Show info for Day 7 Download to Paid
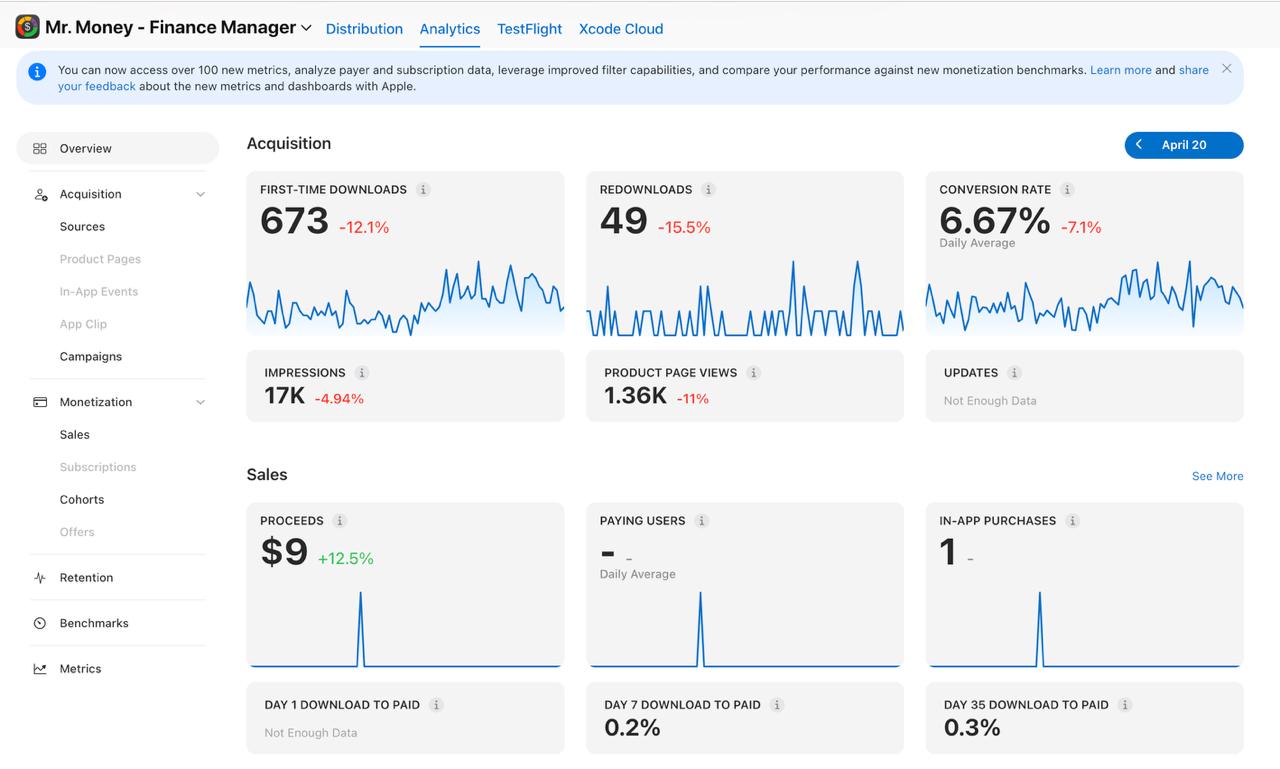The image size is (1280, 769). click(777, 705)
